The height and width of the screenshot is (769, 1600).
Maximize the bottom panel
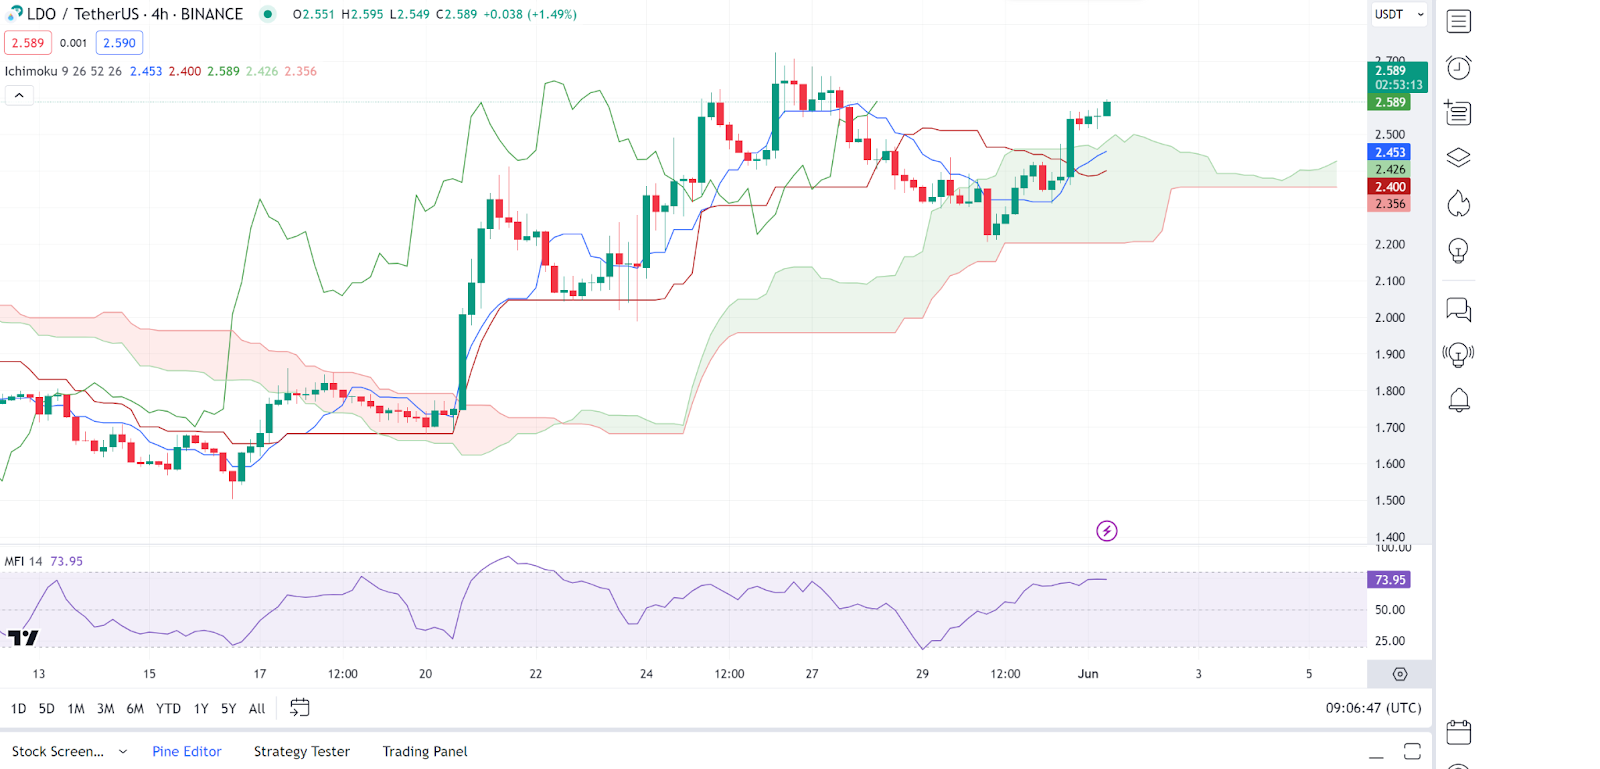tap(1412, 751)
